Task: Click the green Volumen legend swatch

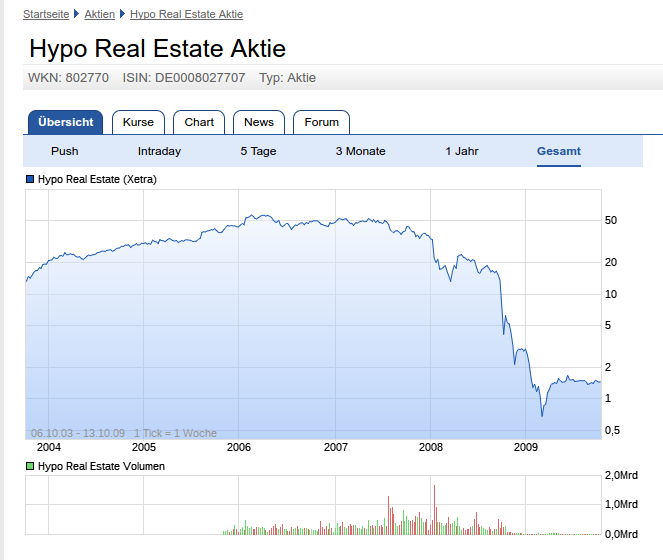Action: pyautogui.click(x=30, y=466)
